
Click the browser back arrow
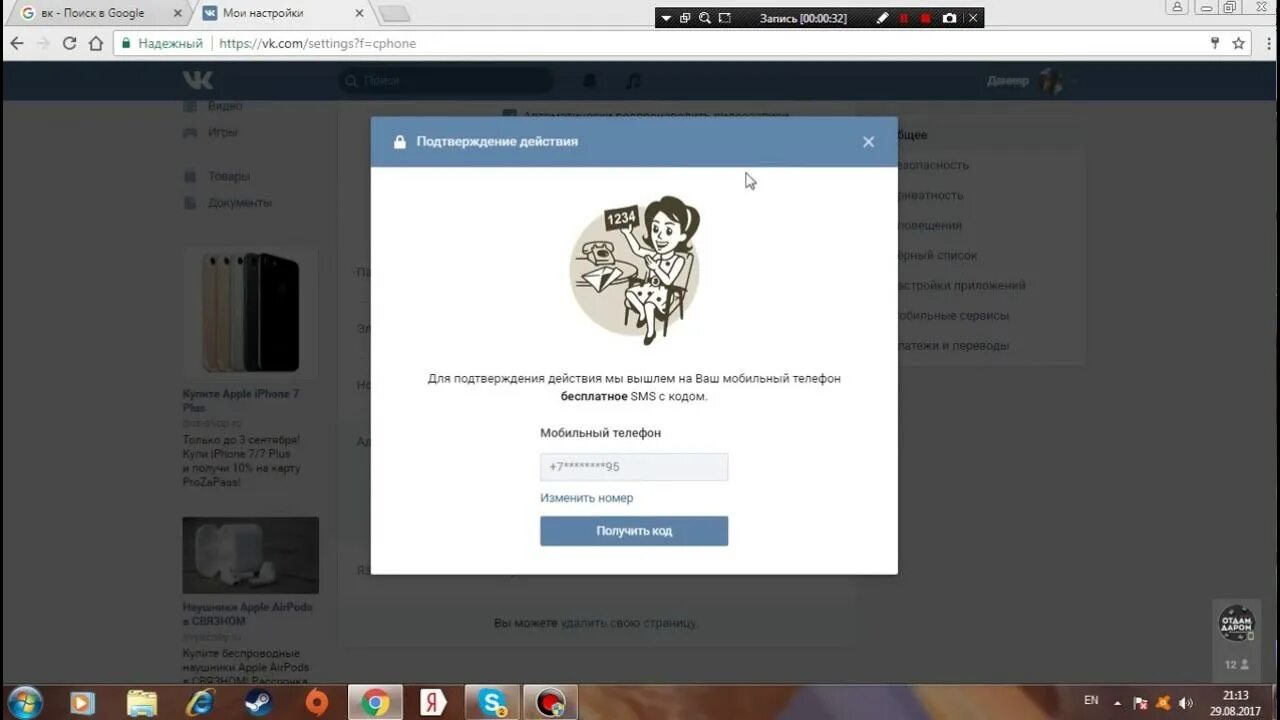click(x=16, y=43)
